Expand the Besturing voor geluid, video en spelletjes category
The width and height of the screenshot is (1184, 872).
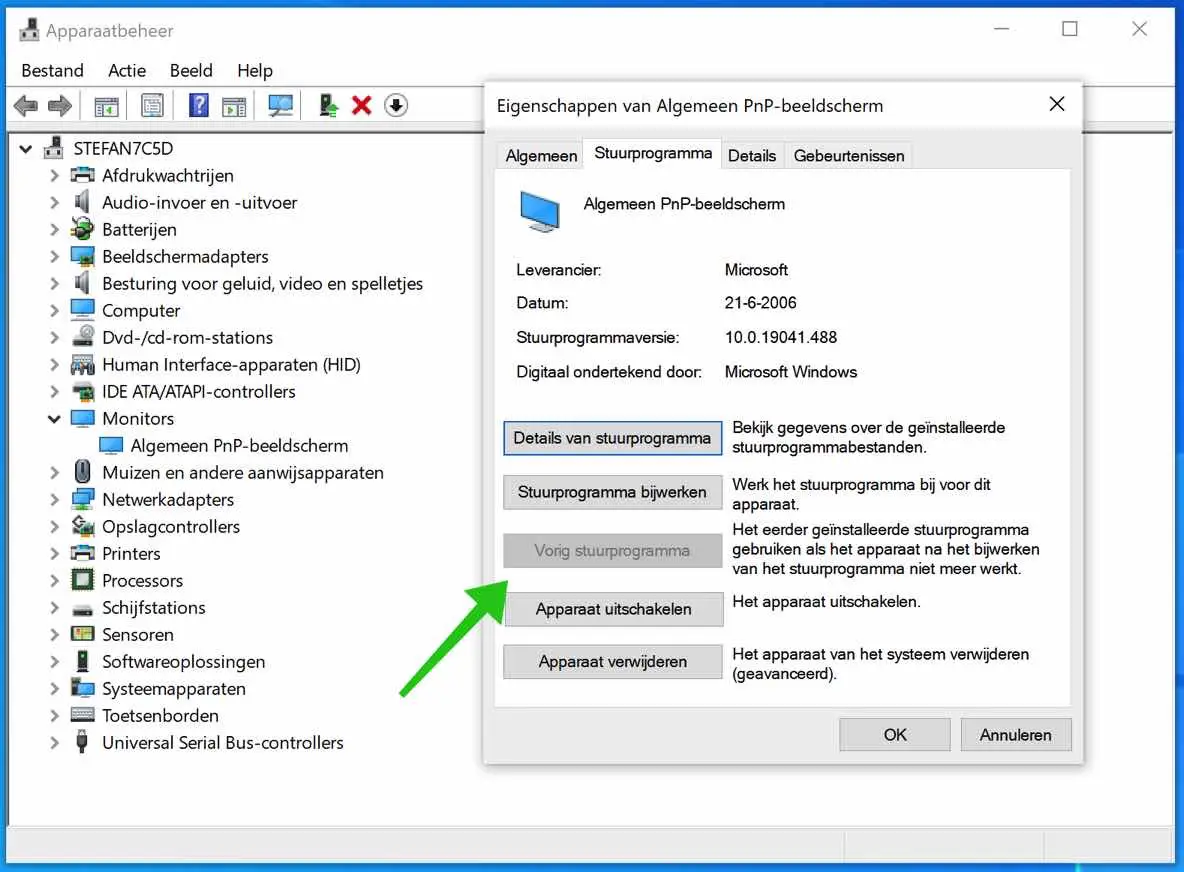click(54, 283)
